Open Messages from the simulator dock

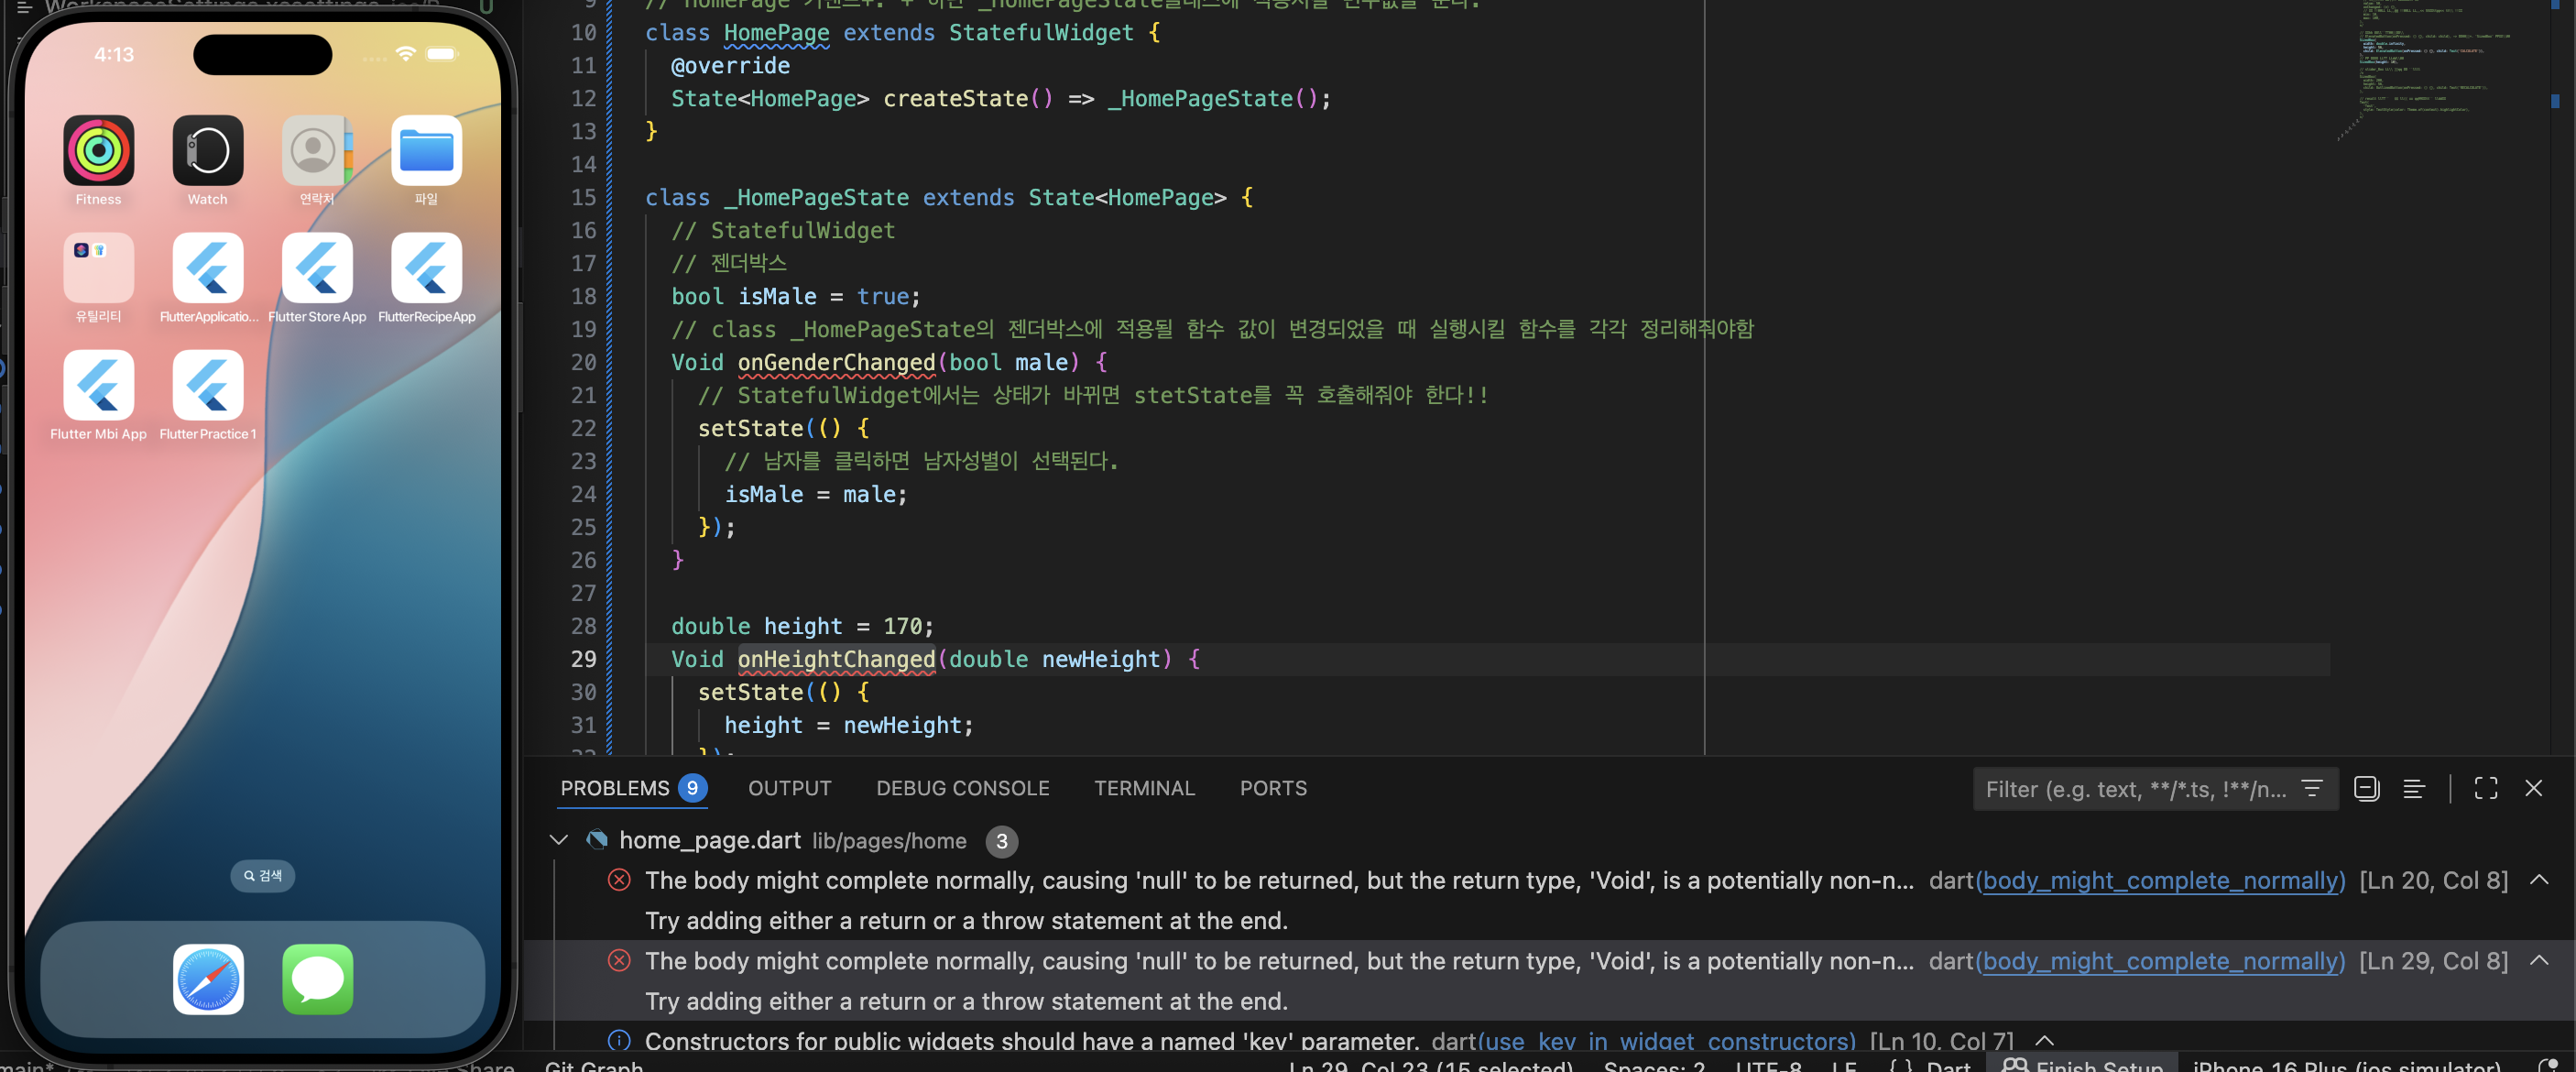318,979
